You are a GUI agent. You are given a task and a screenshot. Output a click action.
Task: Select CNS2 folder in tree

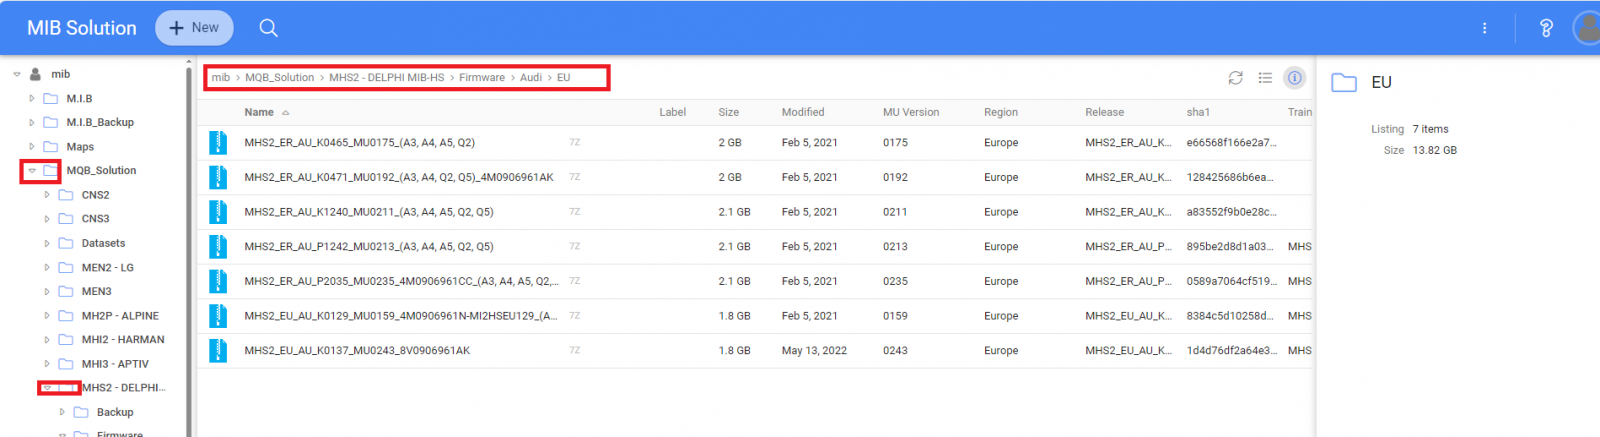click(x=95, y=195)
